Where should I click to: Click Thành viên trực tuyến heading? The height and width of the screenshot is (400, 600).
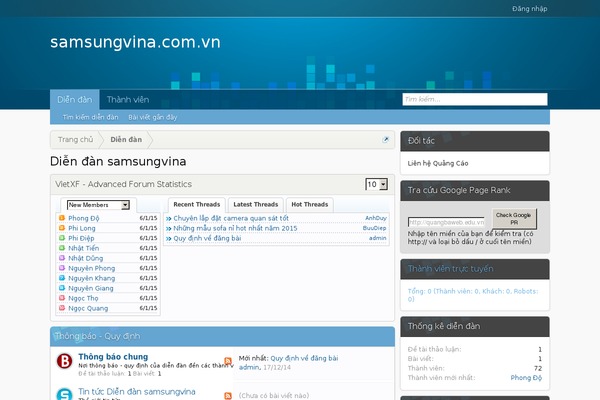click(x=450, y=268)
